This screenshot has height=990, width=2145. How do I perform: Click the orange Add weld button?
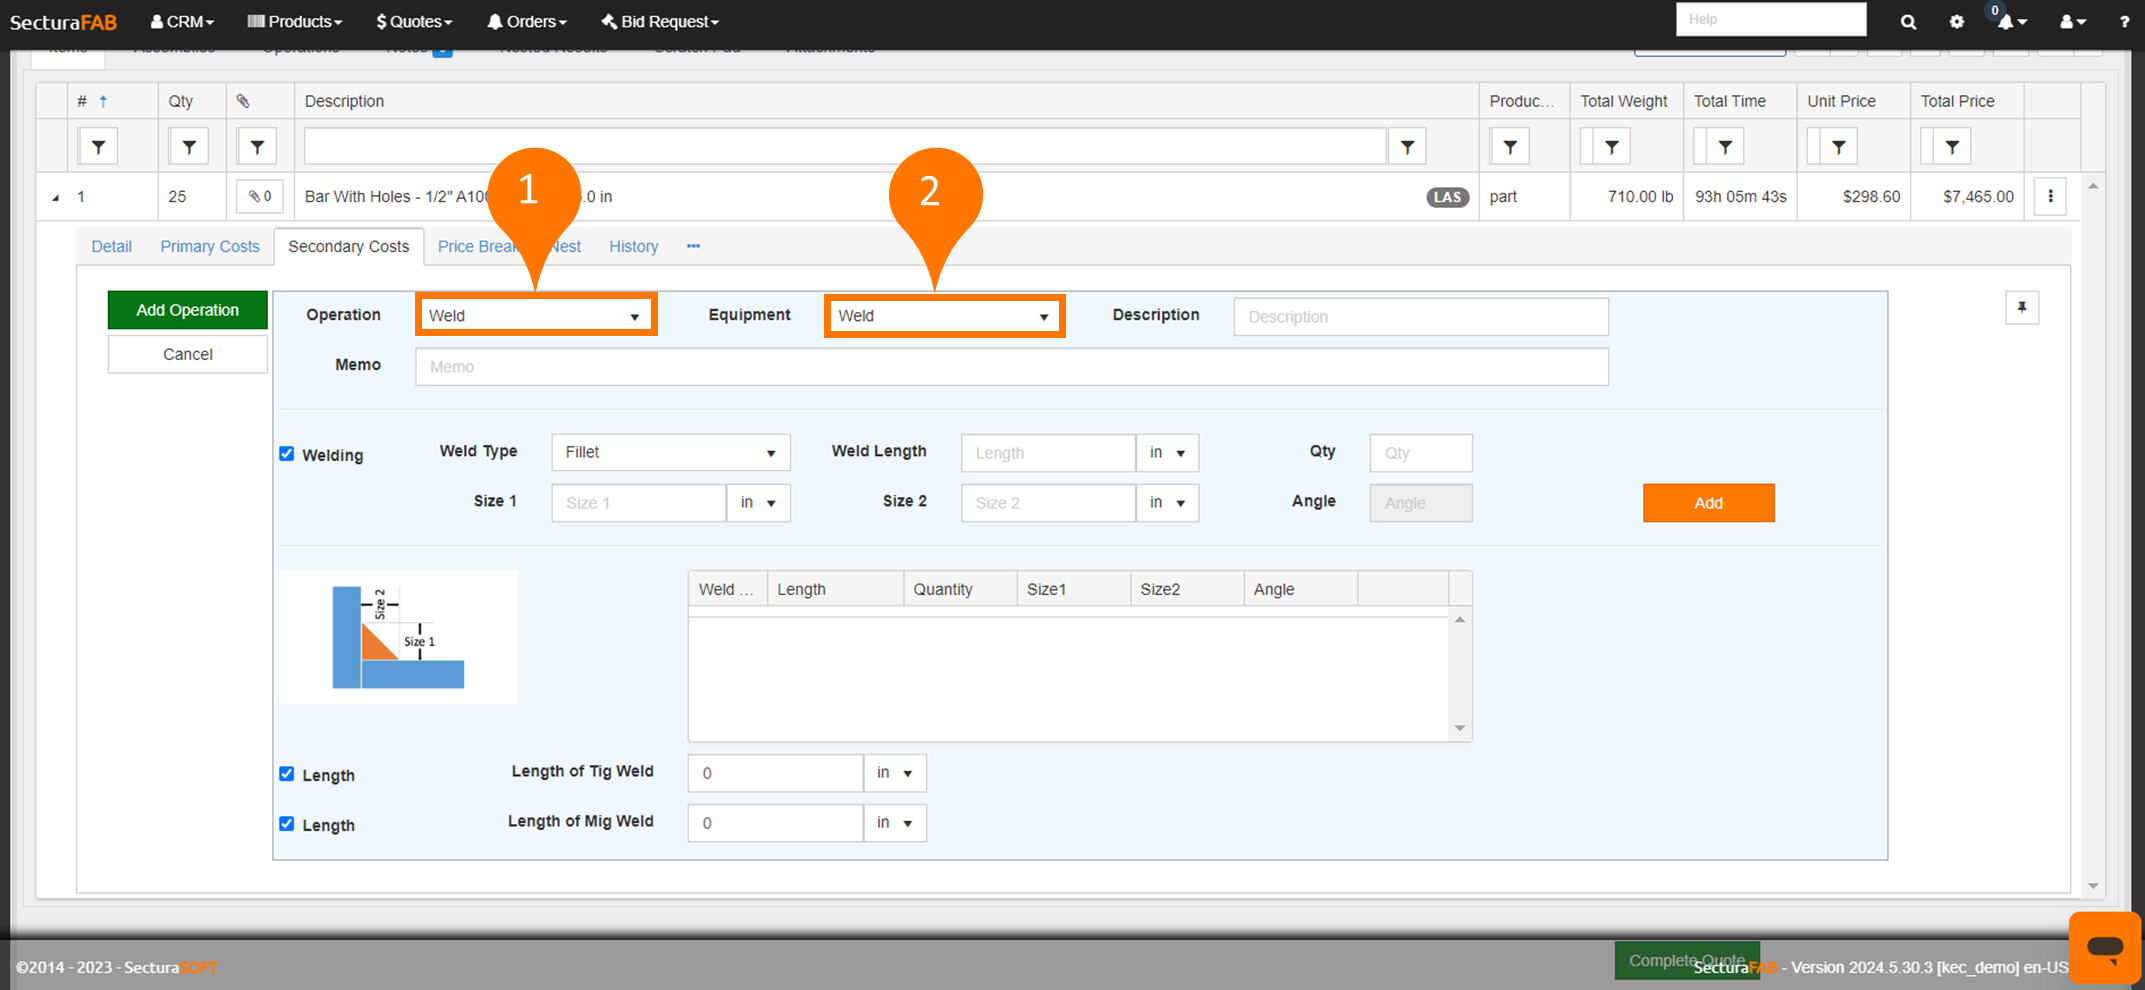click(1708, 503)
